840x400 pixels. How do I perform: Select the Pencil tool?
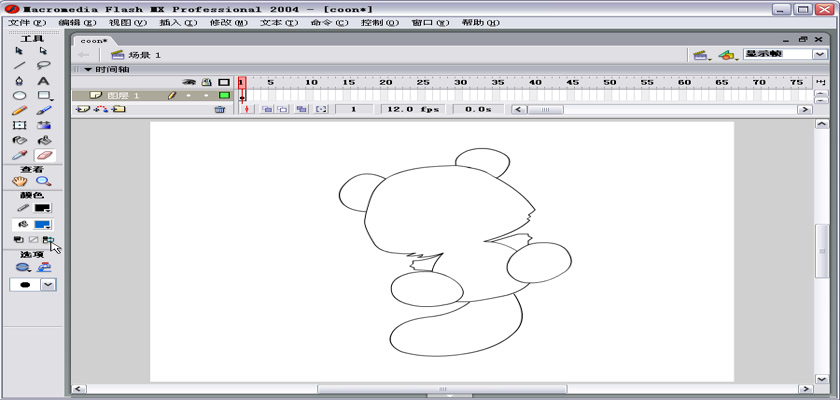[x=20, y=110]
